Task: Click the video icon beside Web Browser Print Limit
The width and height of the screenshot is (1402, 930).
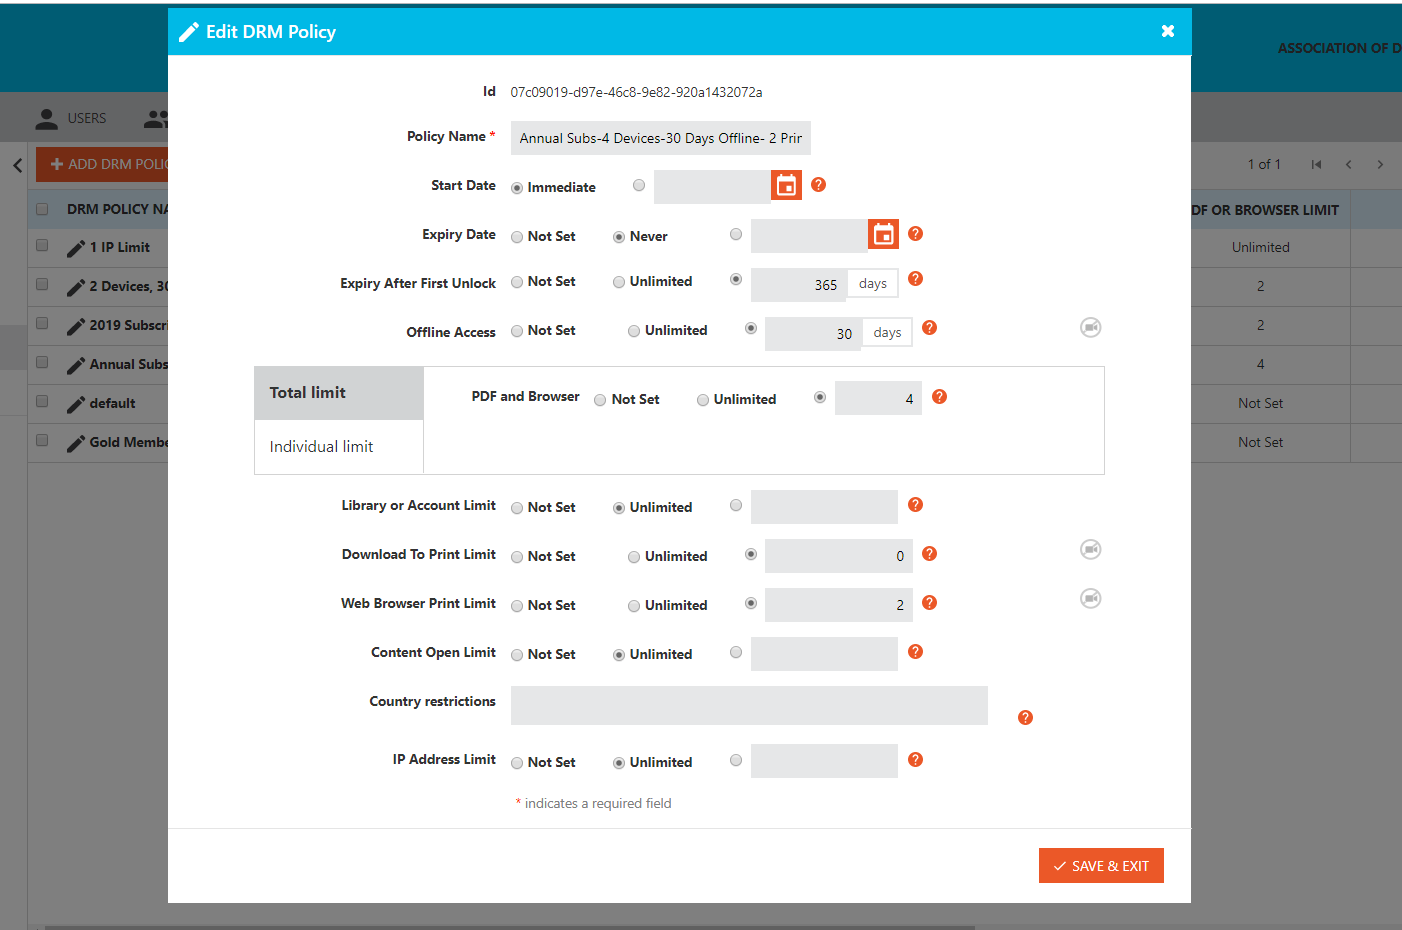Action: point(1090,598)
